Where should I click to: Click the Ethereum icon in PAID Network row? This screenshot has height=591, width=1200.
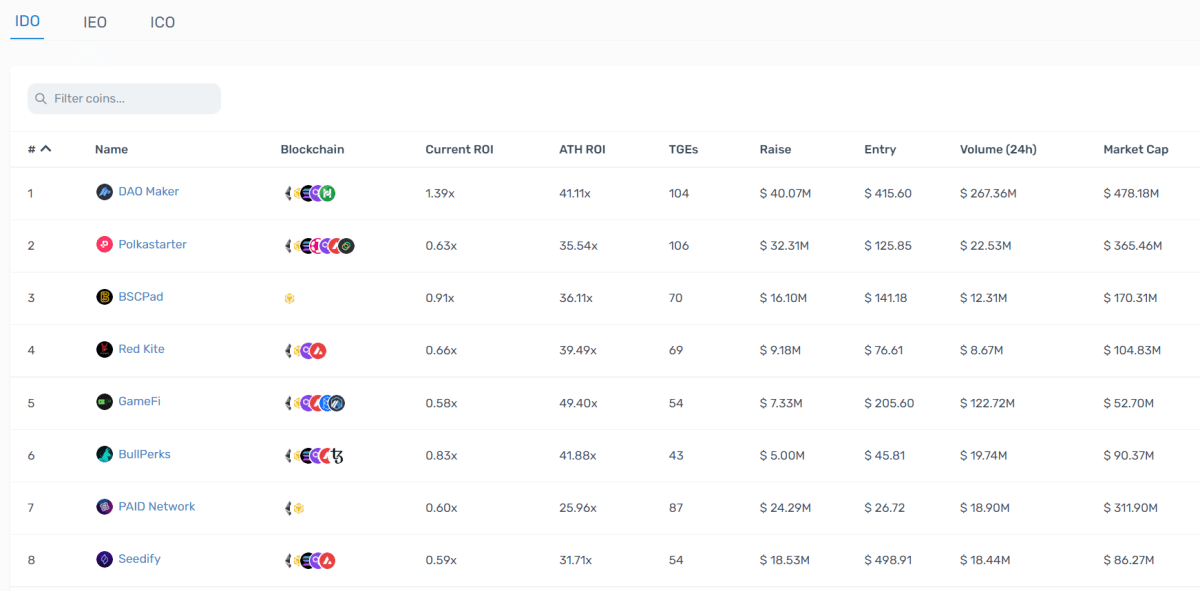pyautogui.click(x=288, y=508)
